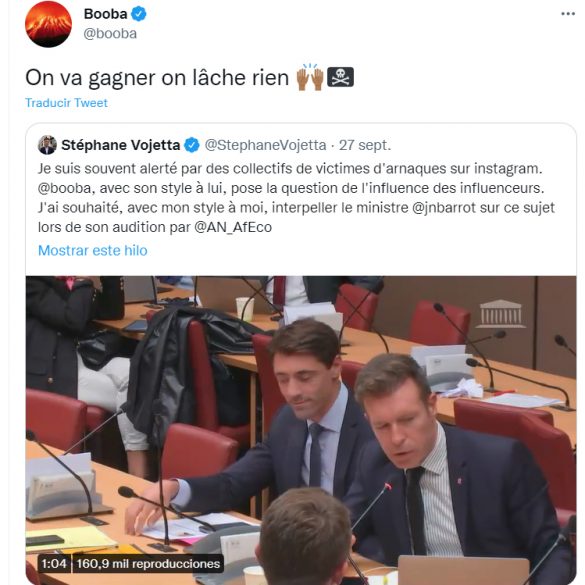Open the @booba mention in quoted text
Screen dimensions: 585x585
pos(64,188)
